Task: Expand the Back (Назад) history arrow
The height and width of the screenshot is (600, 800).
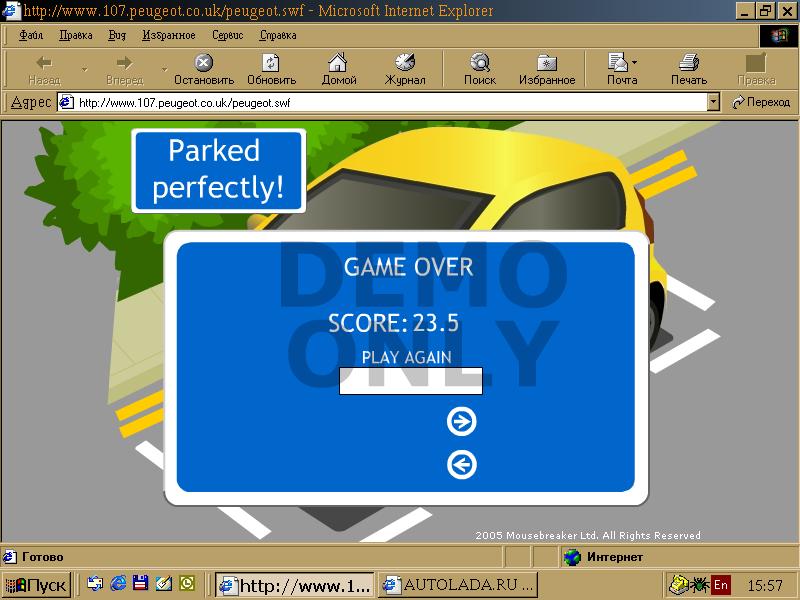Action: [84, 69]
